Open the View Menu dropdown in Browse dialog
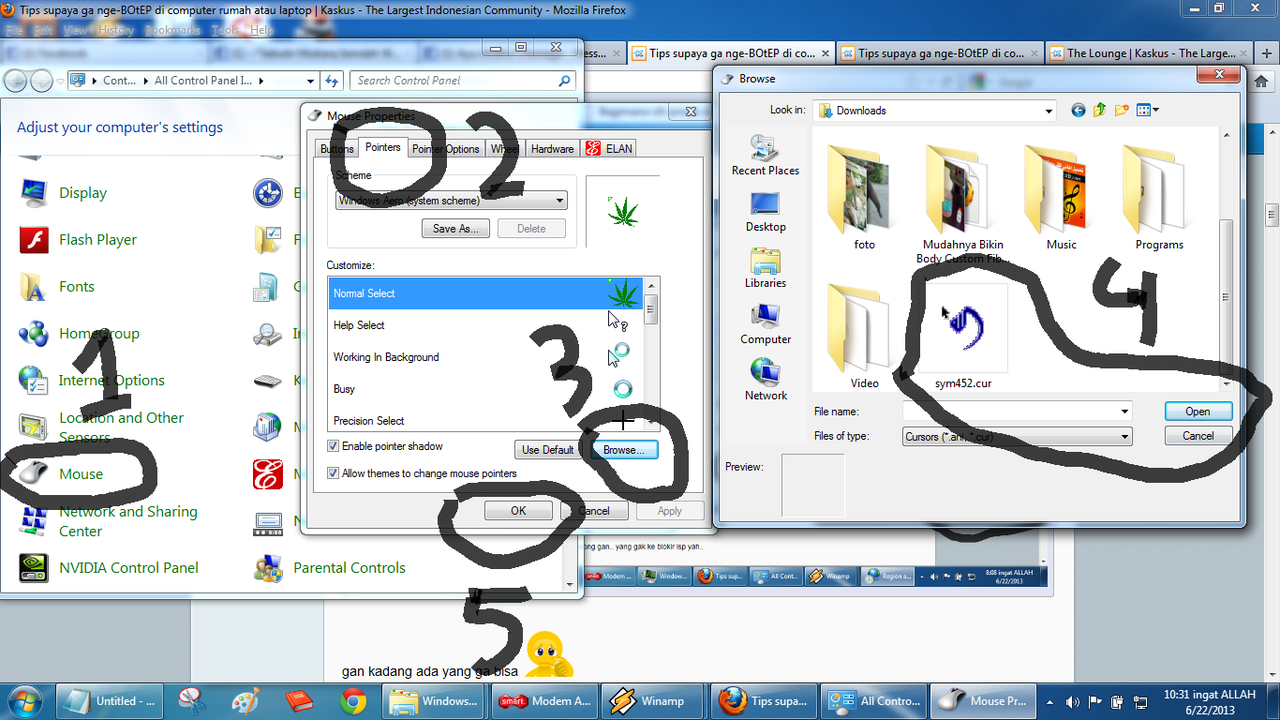This screenshot has height=720, width=1280. [x=1147, y=111]
